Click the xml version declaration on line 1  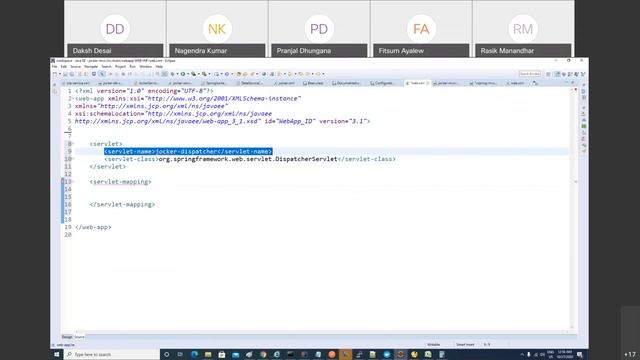click(144, 91)
